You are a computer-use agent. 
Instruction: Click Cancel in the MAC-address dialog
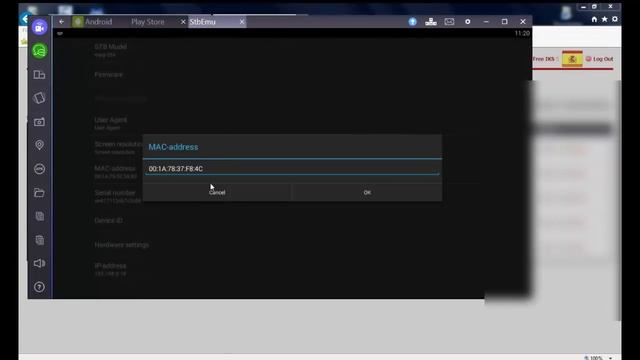(x=217, y=192)
